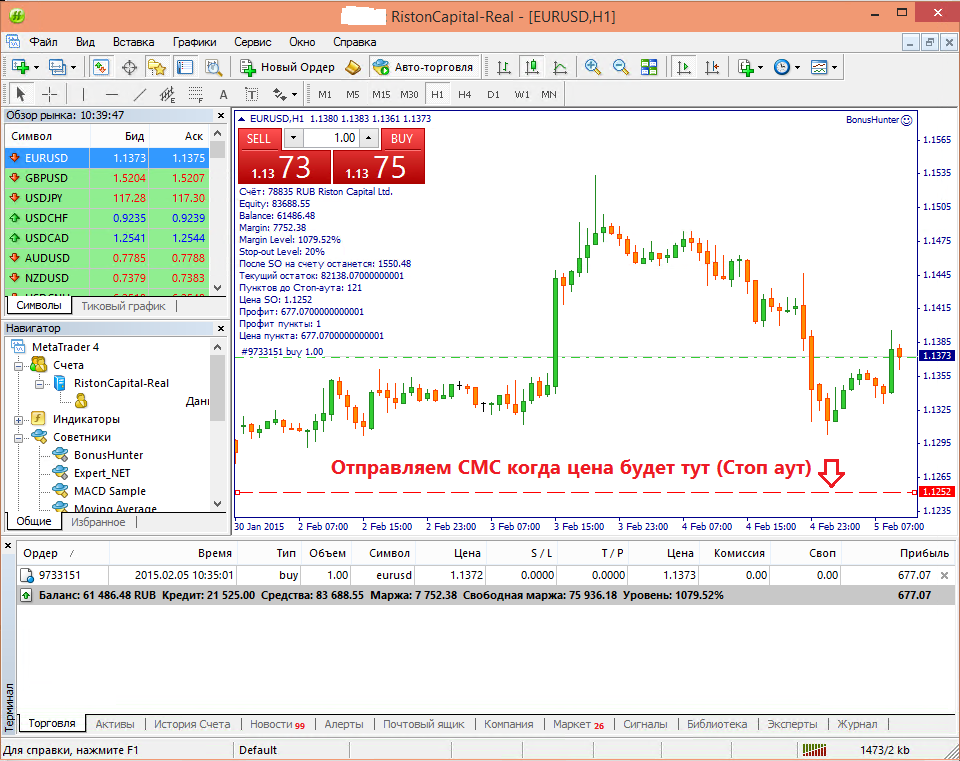960x761 pixels.
Task: Open the Strategy Tester magnifier icon
Action: tap(213, 67)
